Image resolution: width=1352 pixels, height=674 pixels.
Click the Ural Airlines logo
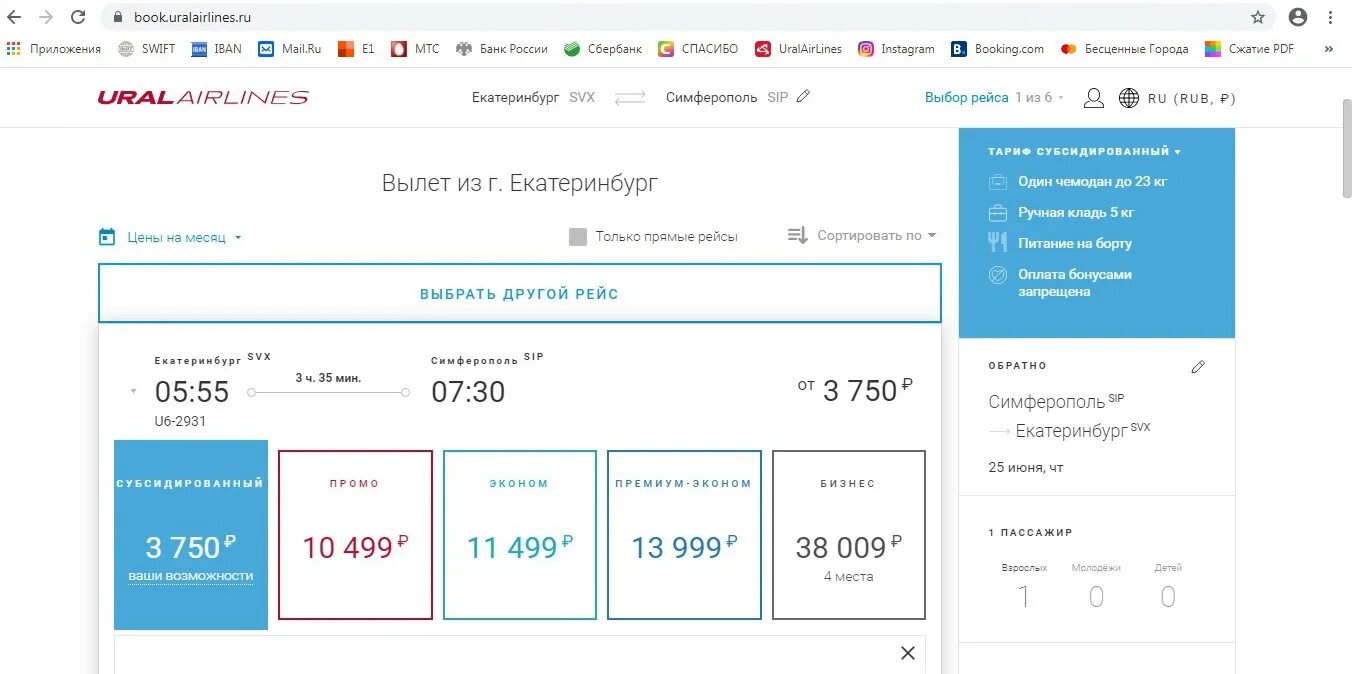click(x=203, y=97)
